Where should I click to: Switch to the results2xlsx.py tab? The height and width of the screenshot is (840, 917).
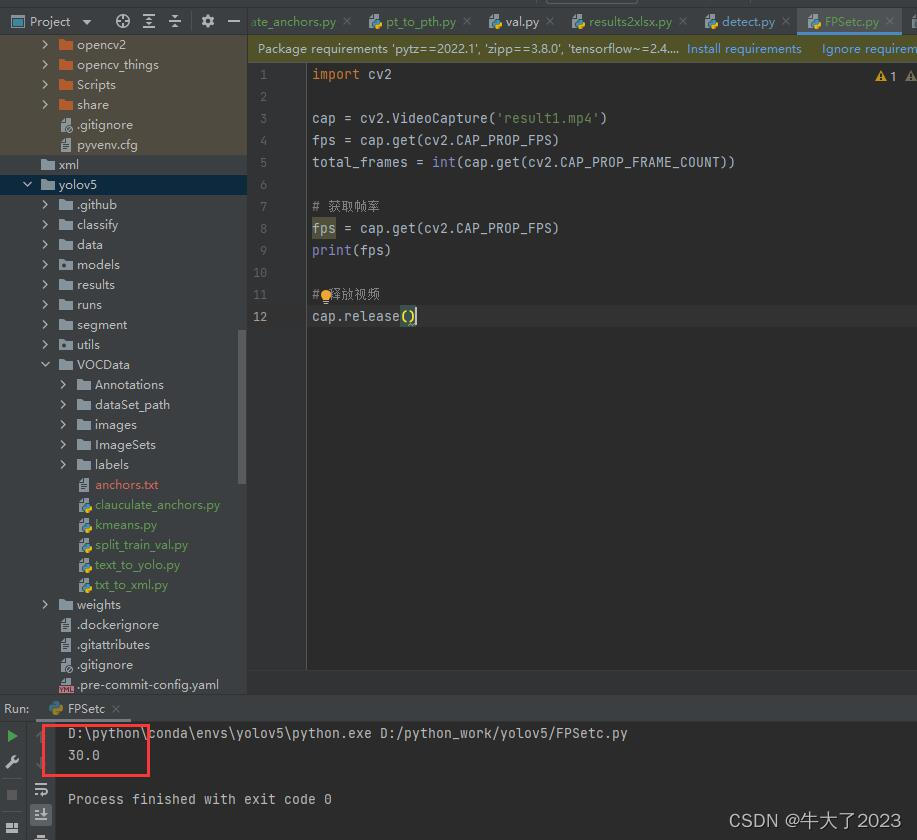[630, 22]
